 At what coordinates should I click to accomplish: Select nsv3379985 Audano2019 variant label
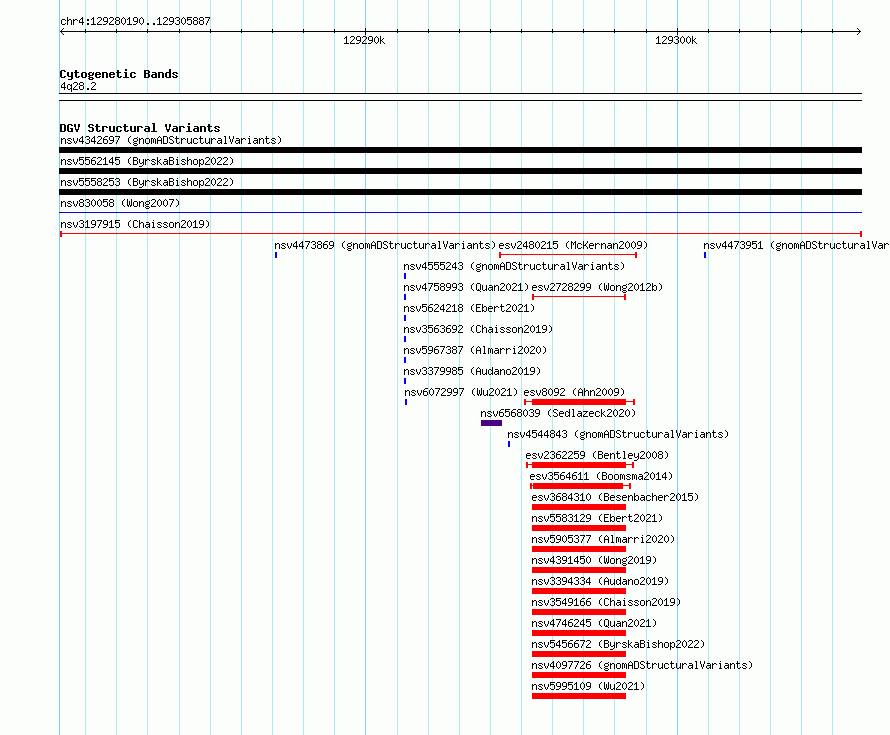tap(472, 371)
